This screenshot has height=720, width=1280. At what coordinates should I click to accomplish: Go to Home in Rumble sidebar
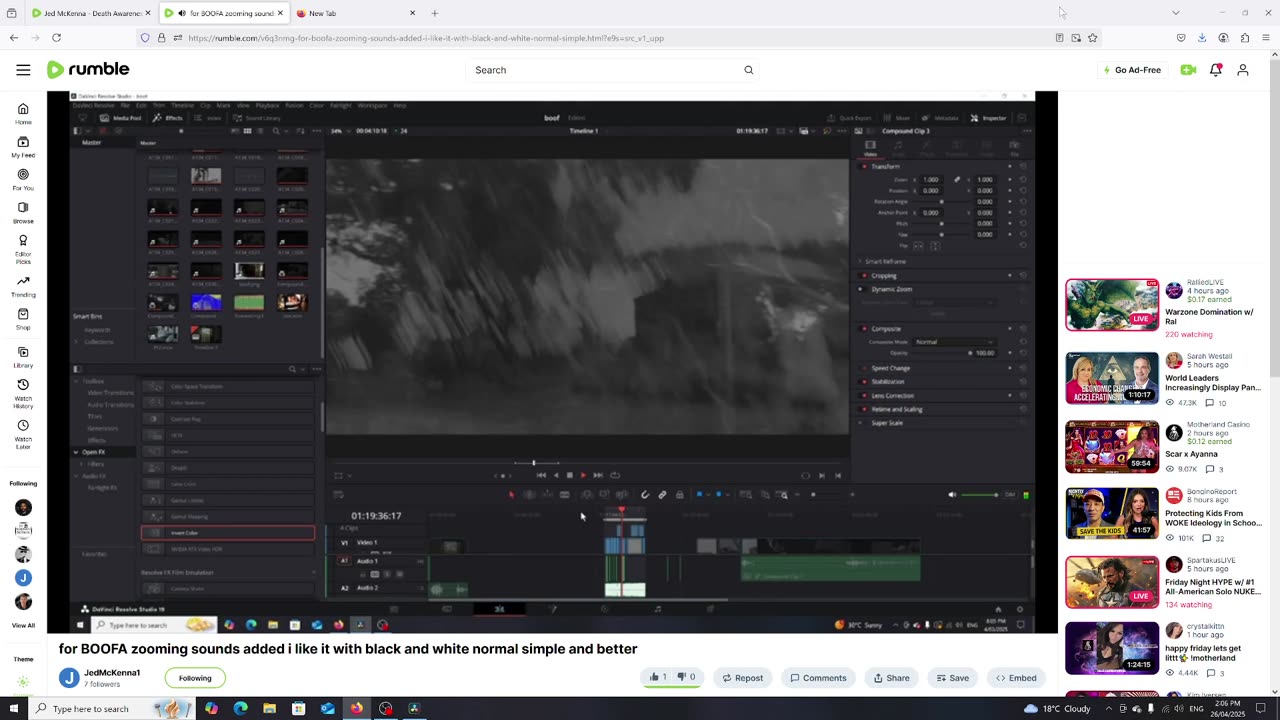coord(23,114)
